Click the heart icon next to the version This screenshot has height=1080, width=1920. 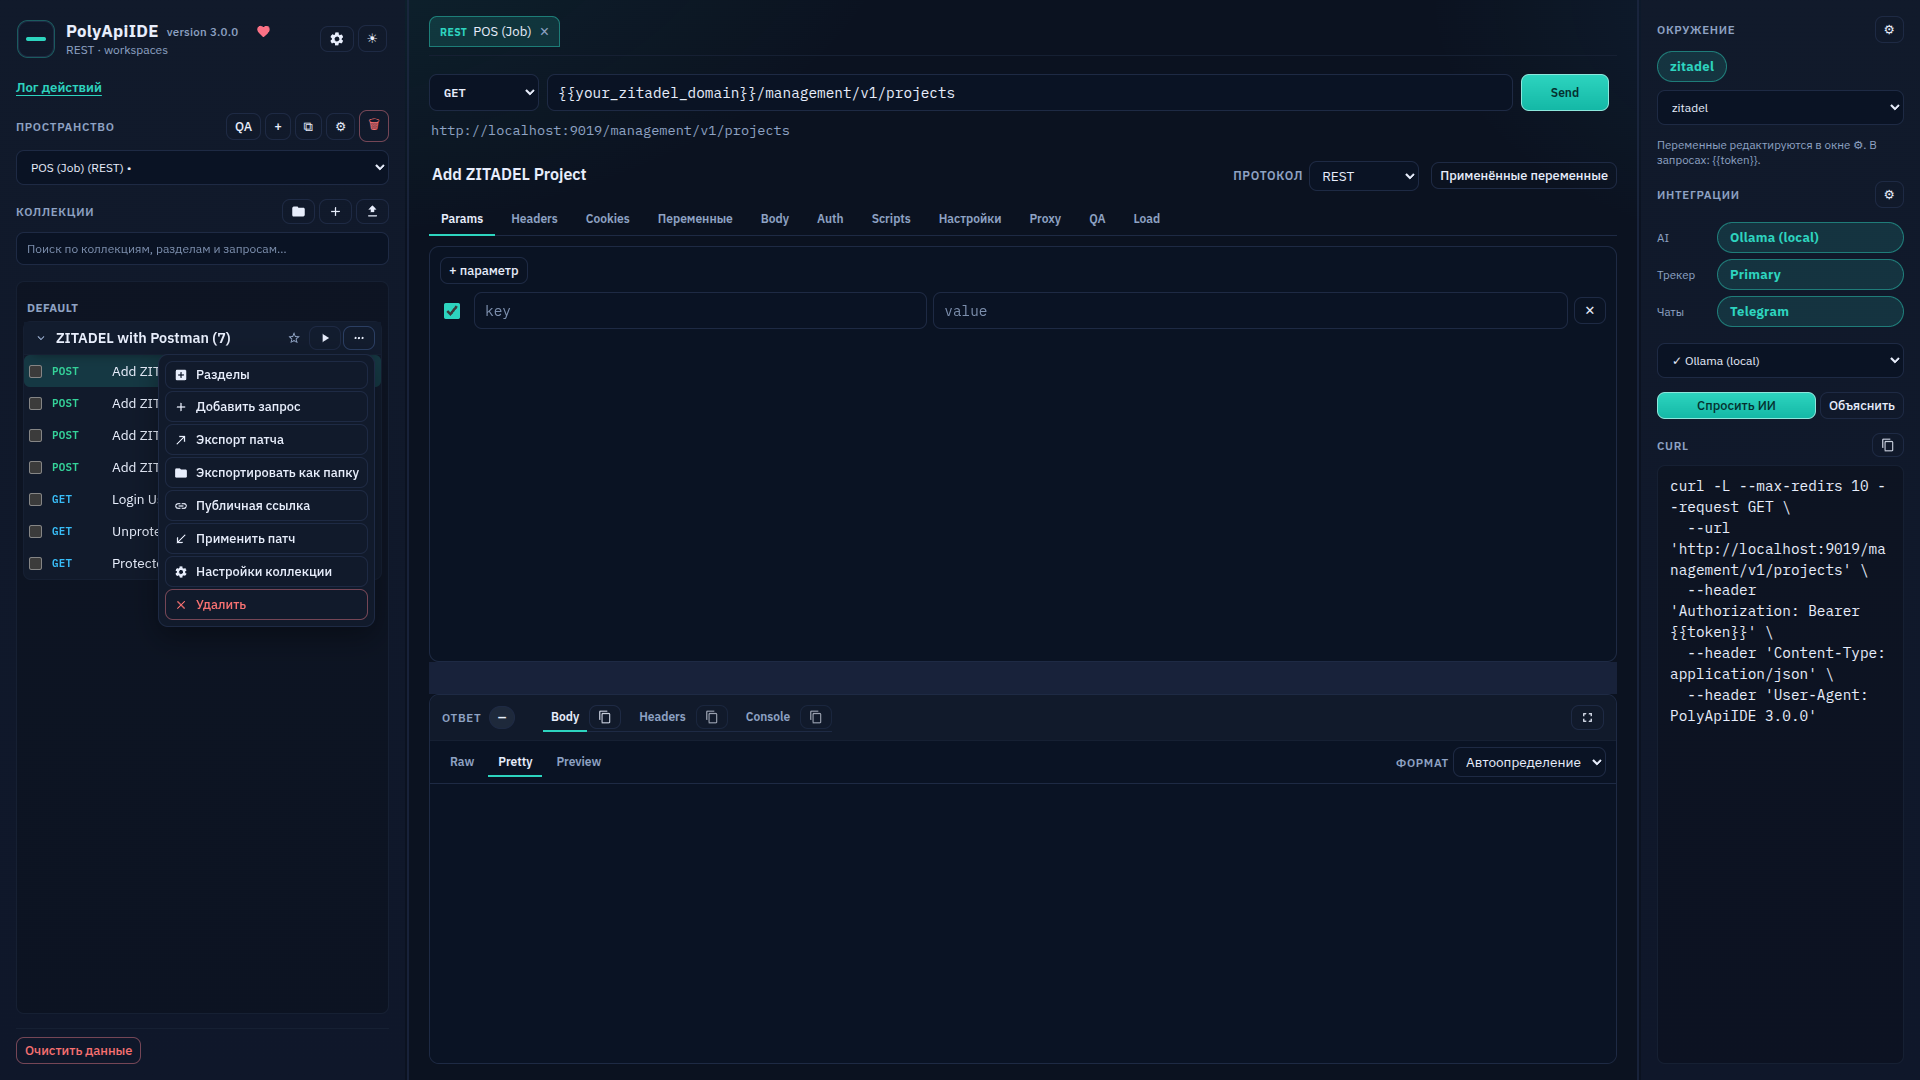point(264,32)
